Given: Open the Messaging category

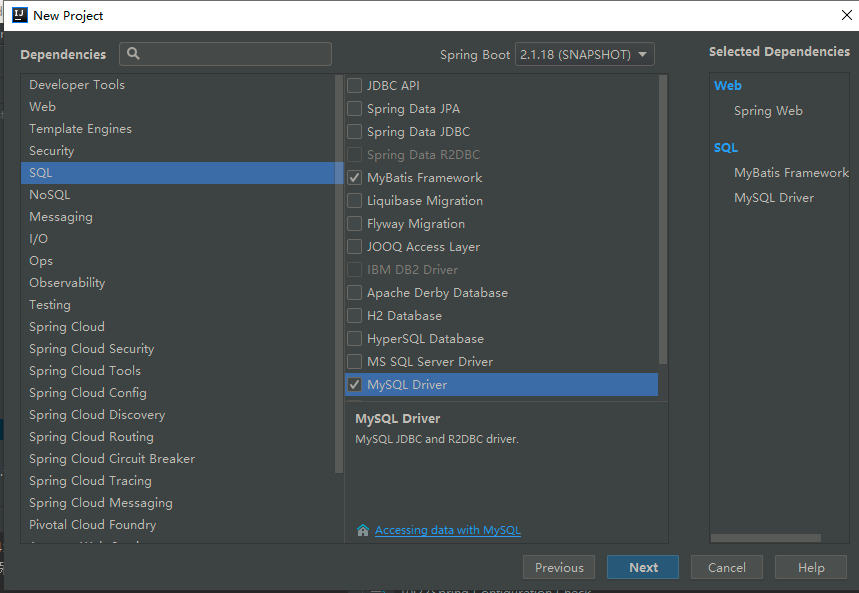Looking at the screenshot, I should [x=178, y=216].
